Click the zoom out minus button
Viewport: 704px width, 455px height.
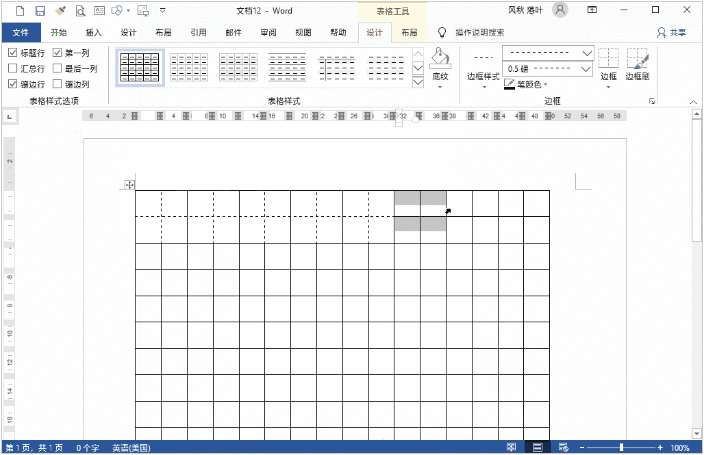coord(582,448)
